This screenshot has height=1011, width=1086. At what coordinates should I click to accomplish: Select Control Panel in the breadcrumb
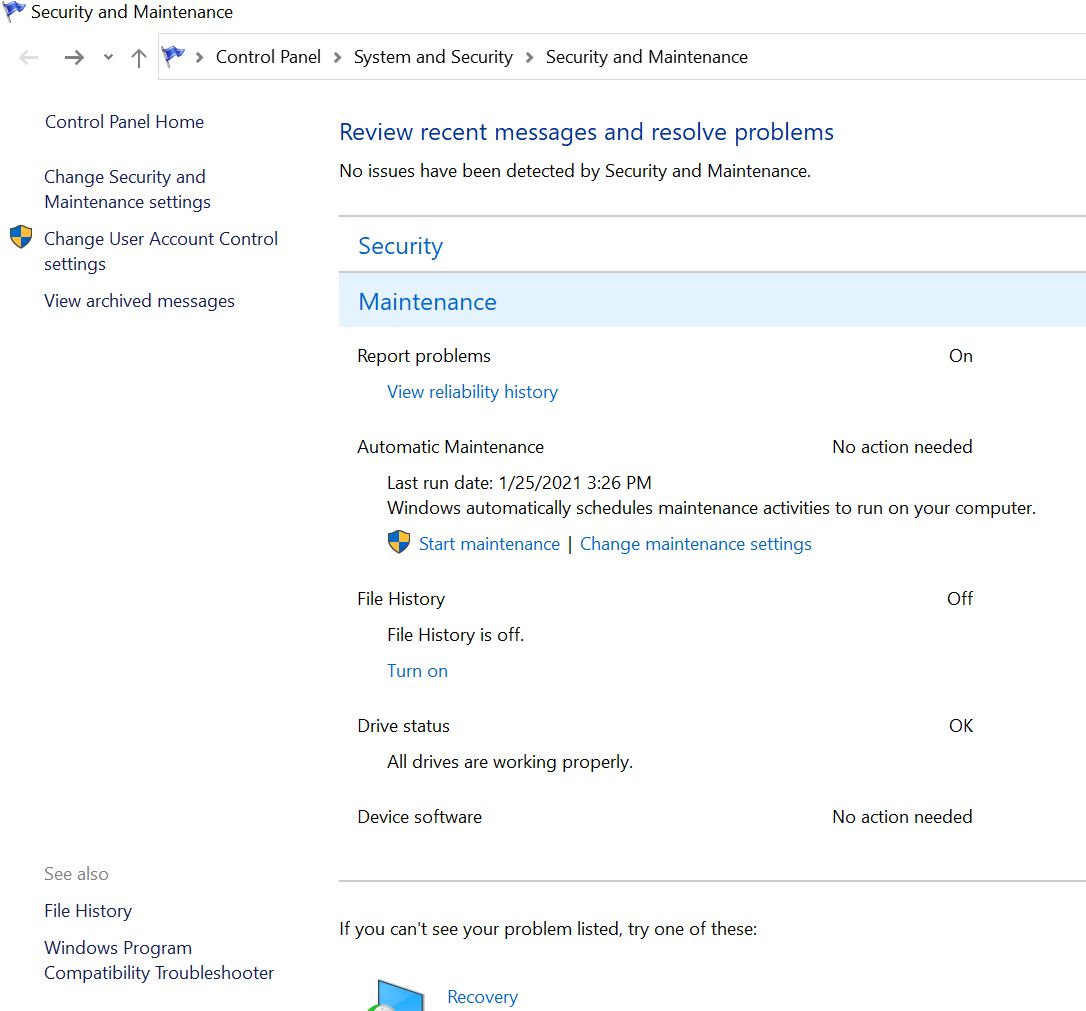(x=268, y=56)
